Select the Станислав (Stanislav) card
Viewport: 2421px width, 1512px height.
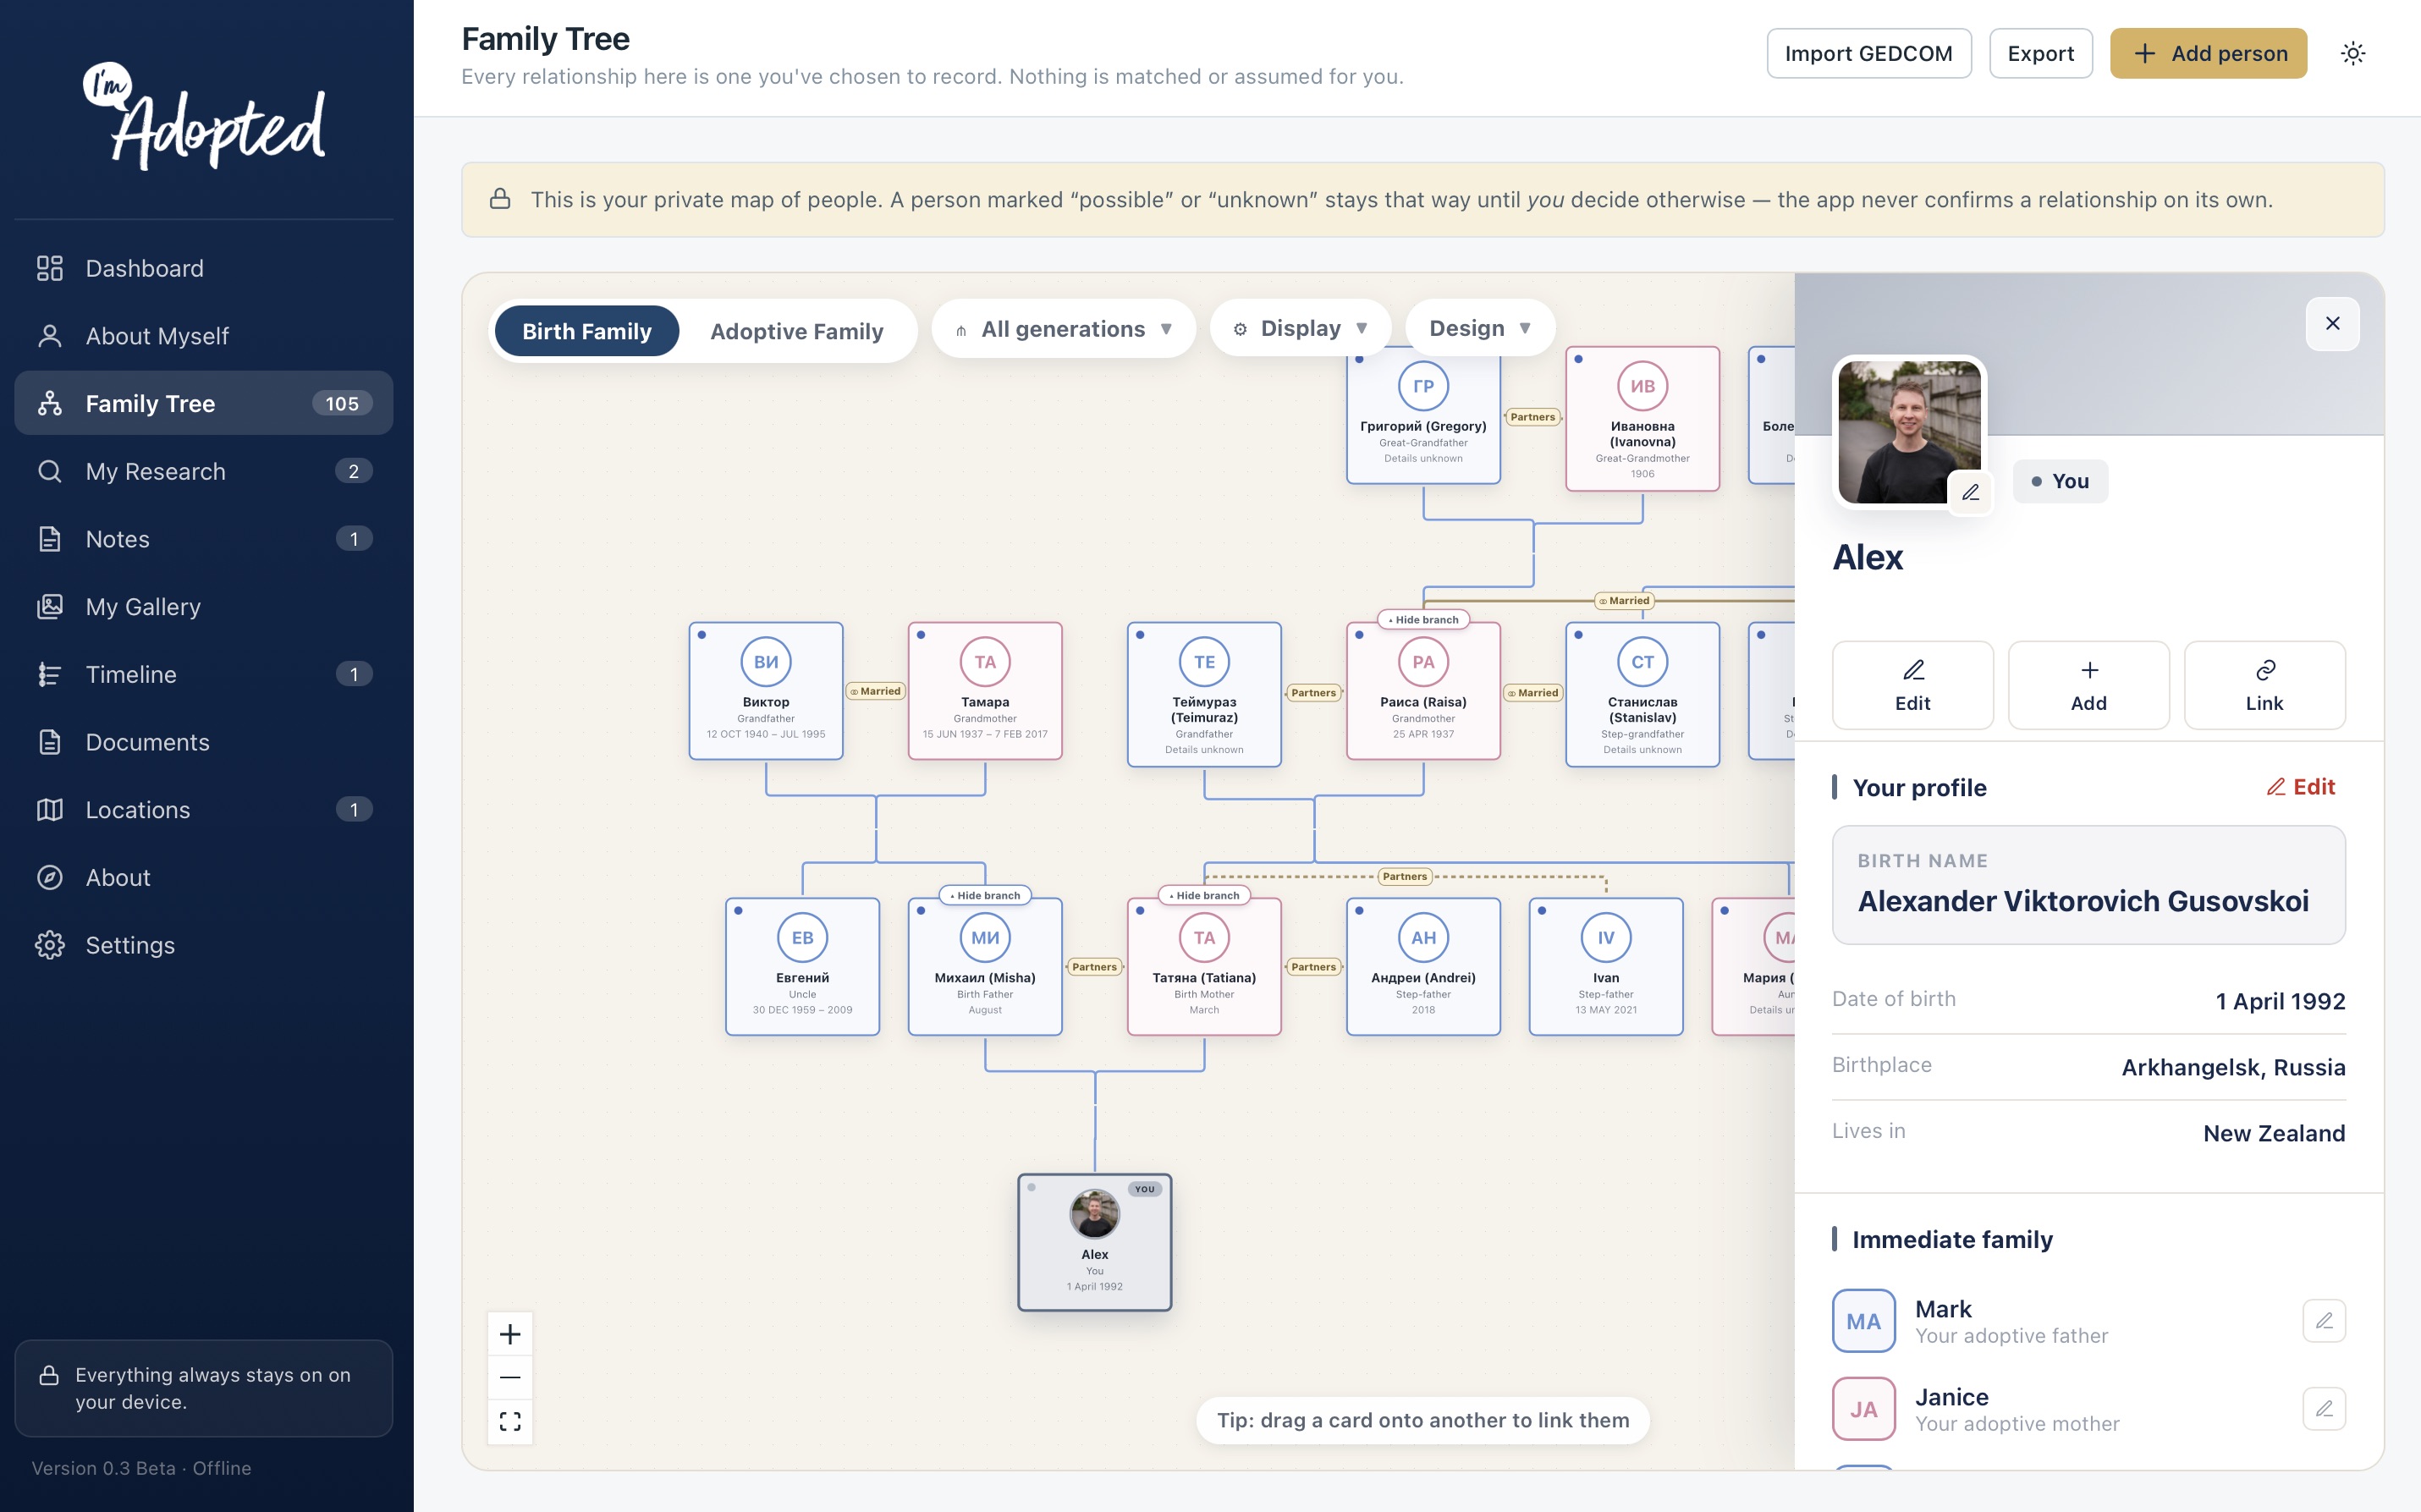click(x=1642, y=695)
